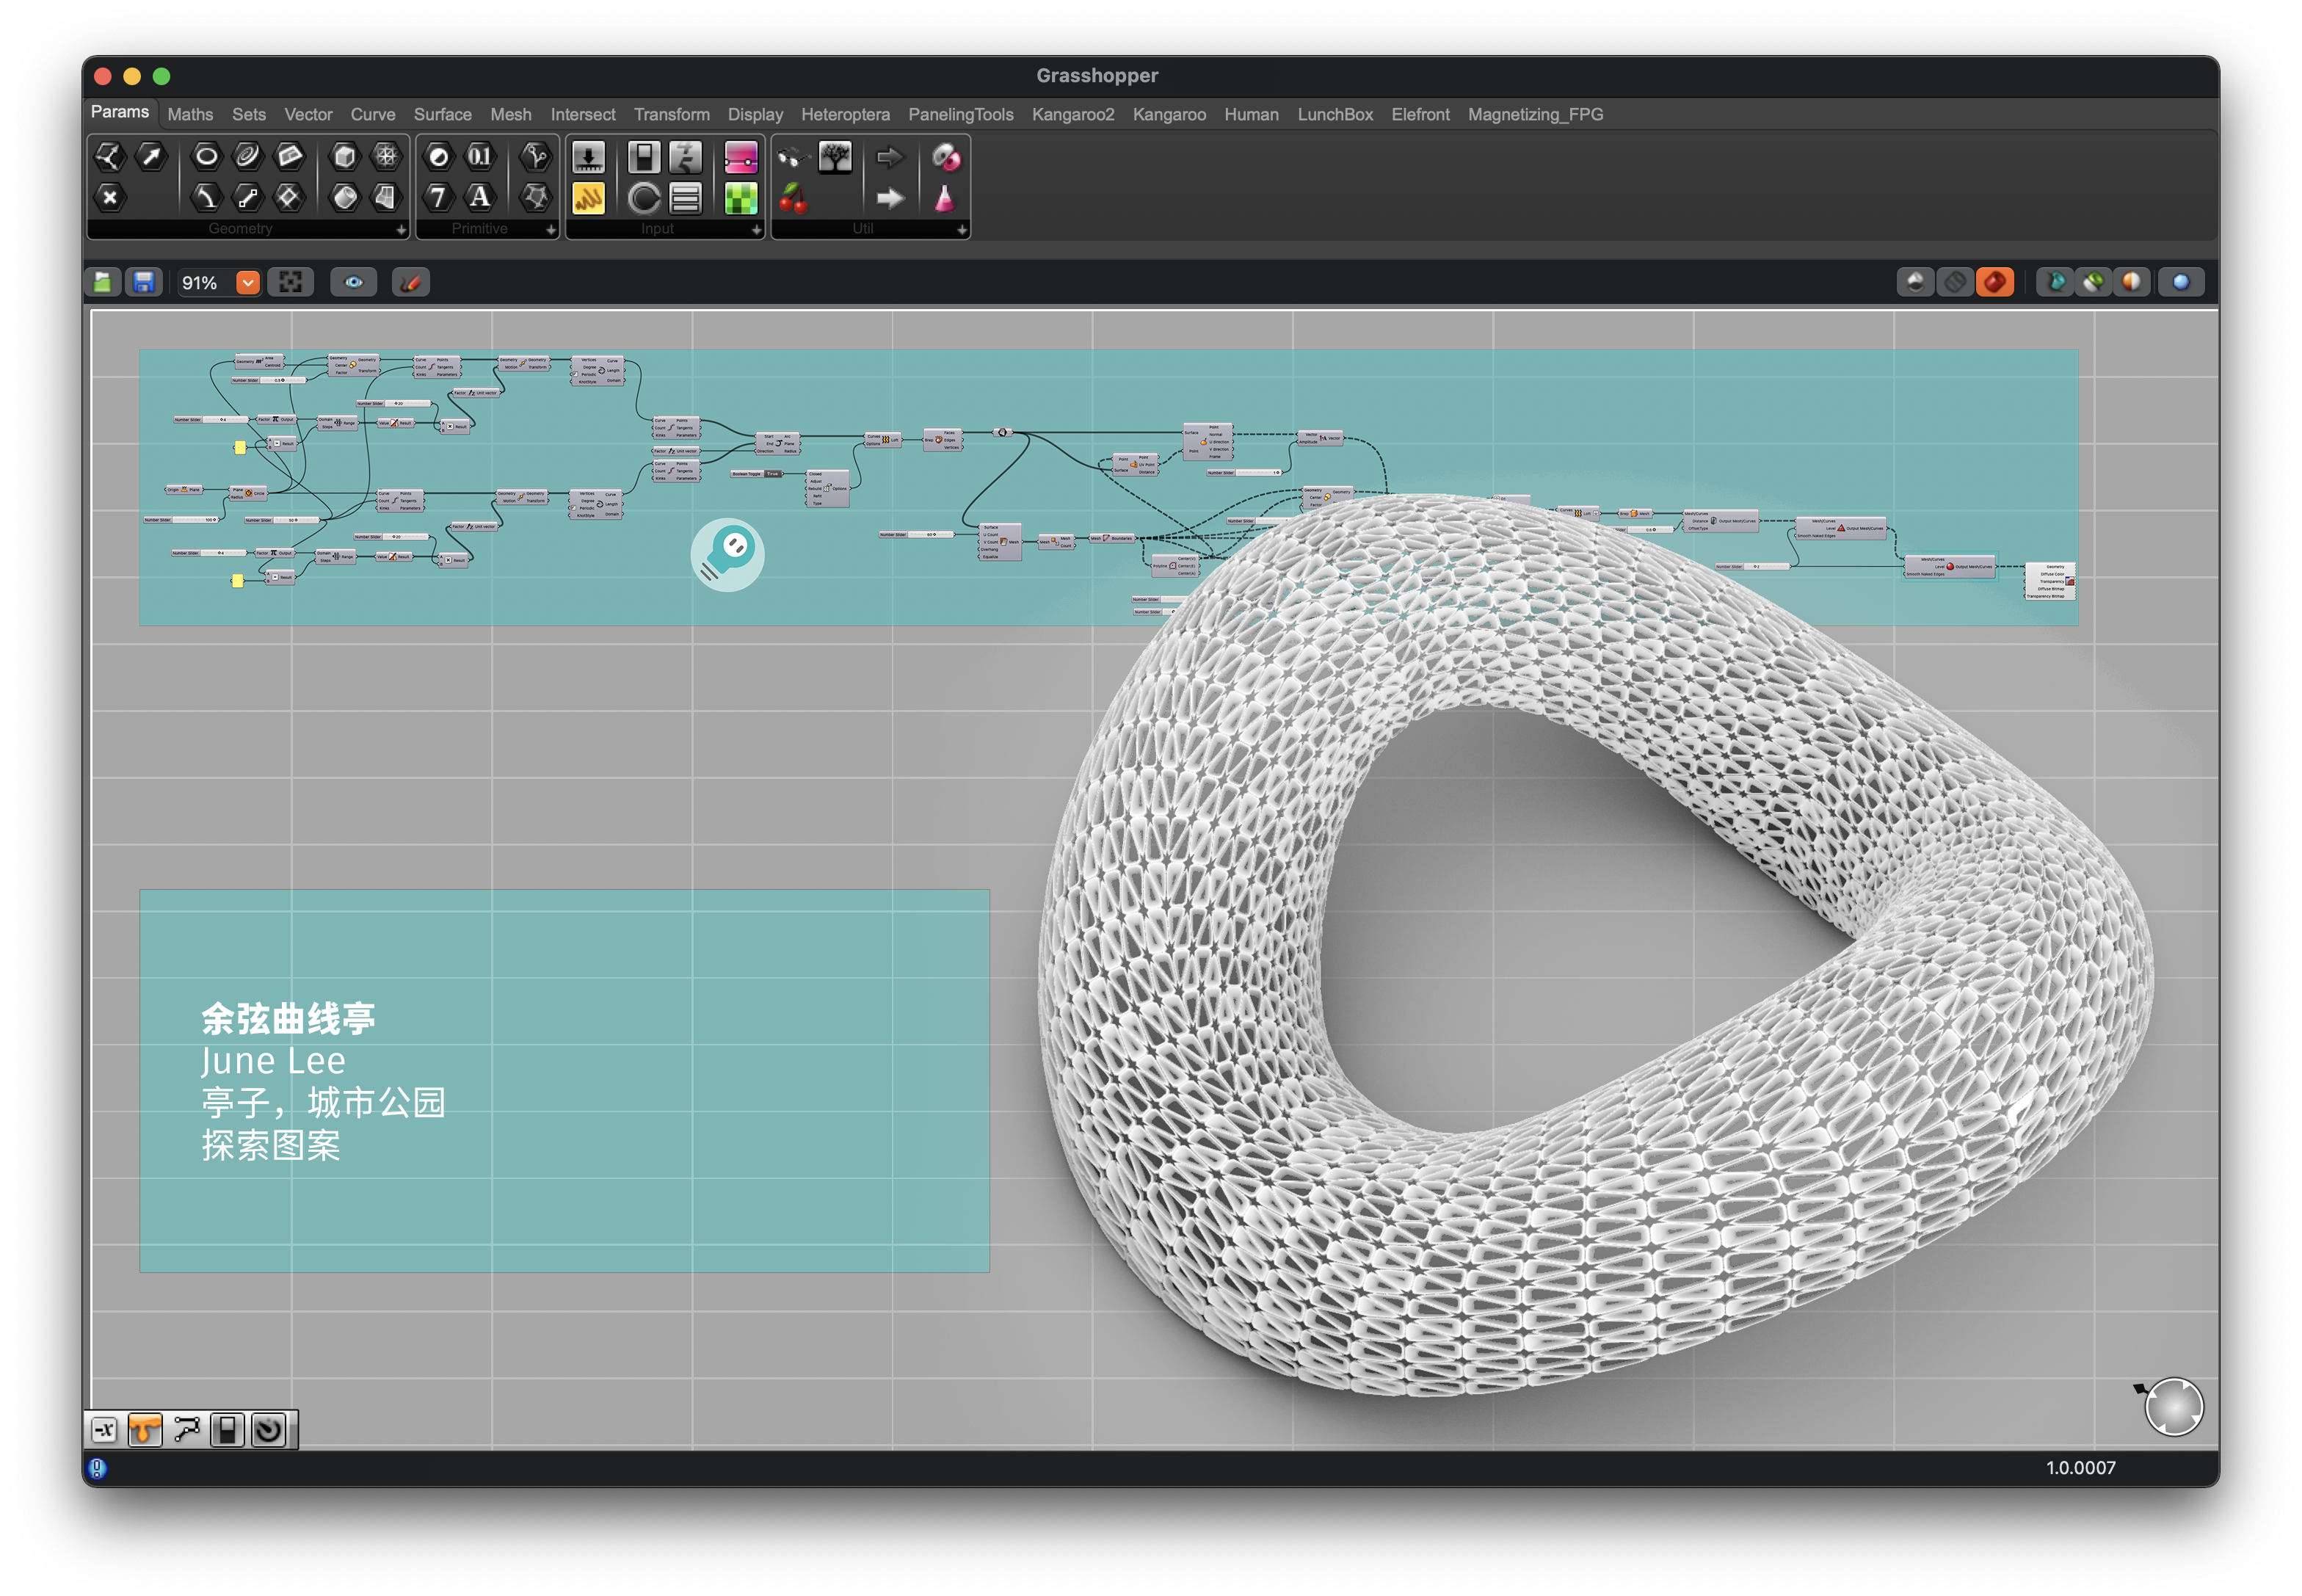This screenshot has height=1596, width=2302.
Task: Expand the Input panel plus arrow
Action: [756, 230]
